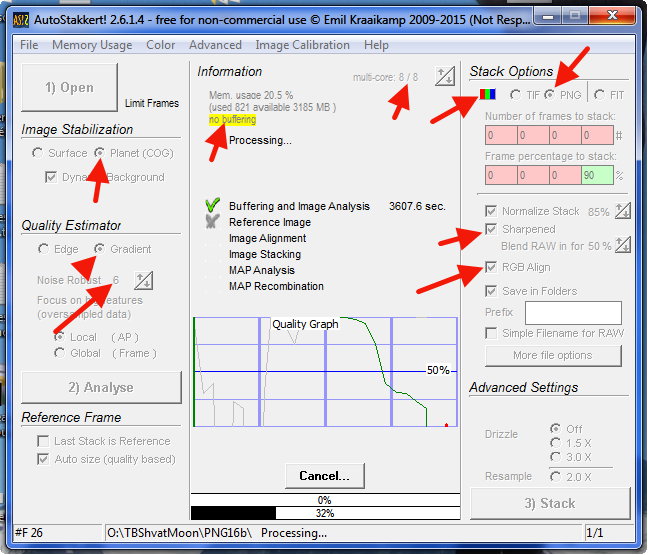648x555 pixels.
Task: Close the AutoStakkert window
Action: 612,16
